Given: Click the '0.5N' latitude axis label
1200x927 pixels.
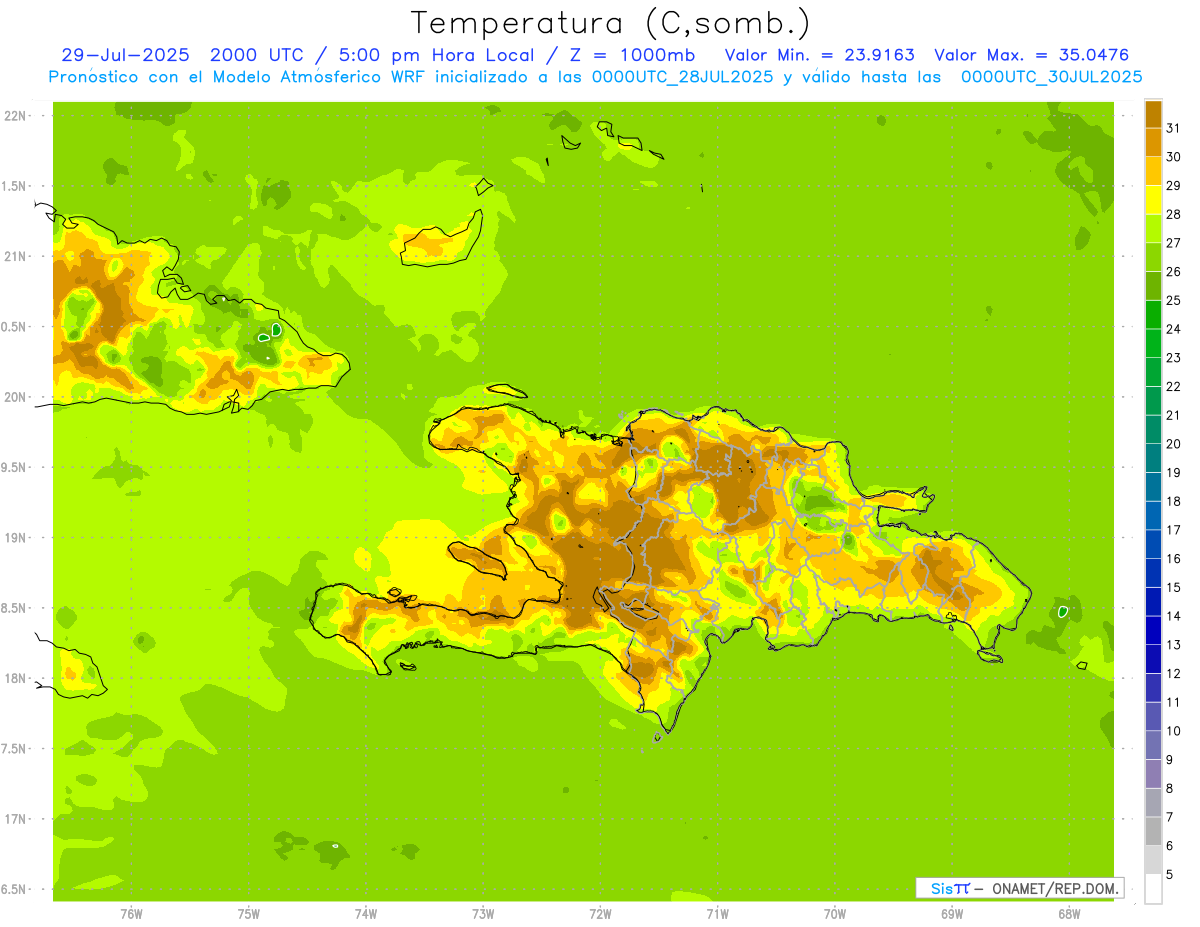Looking at the screenshot, I should pyautogui.click(x=15, y=327).
